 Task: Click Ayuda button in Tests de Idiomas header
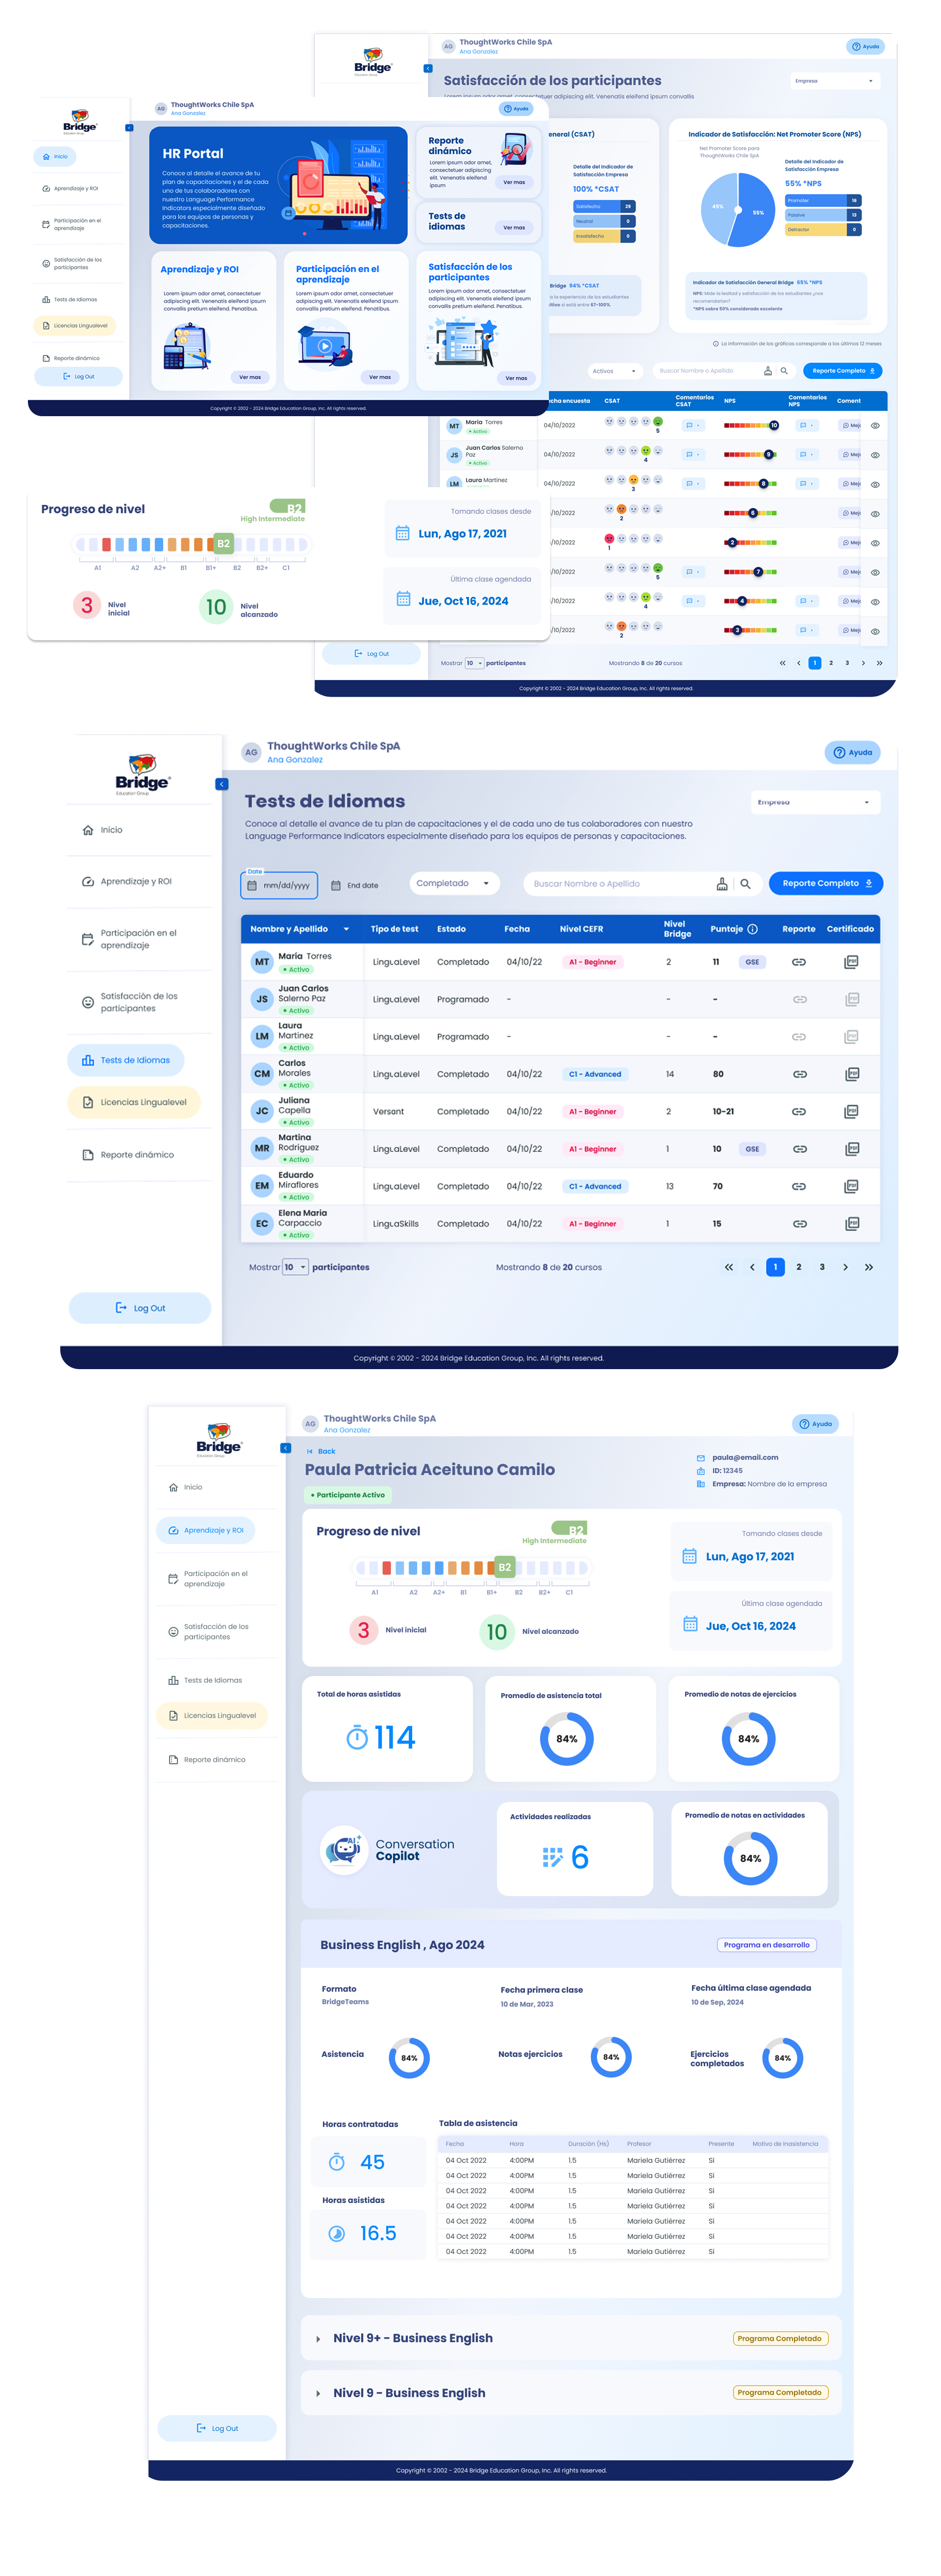(x=852, y=752)
